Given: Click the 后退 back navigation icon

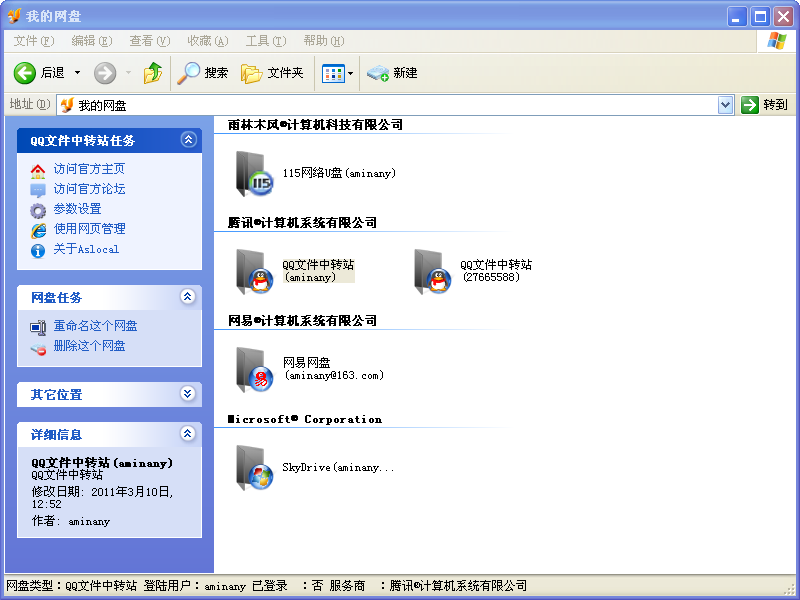Looking at the screenshot, I should tap(25, 72).
